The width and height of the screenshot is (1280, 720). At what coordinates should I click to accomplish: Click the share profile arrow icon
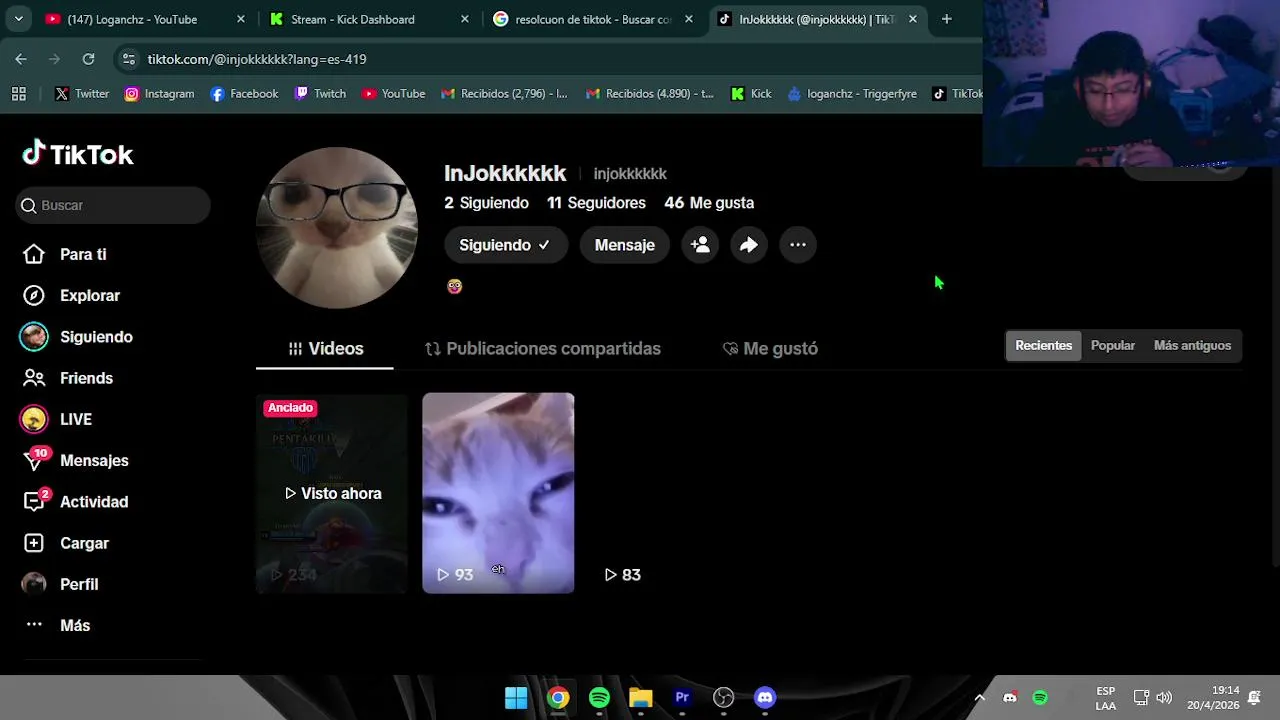tap(749, 245)
